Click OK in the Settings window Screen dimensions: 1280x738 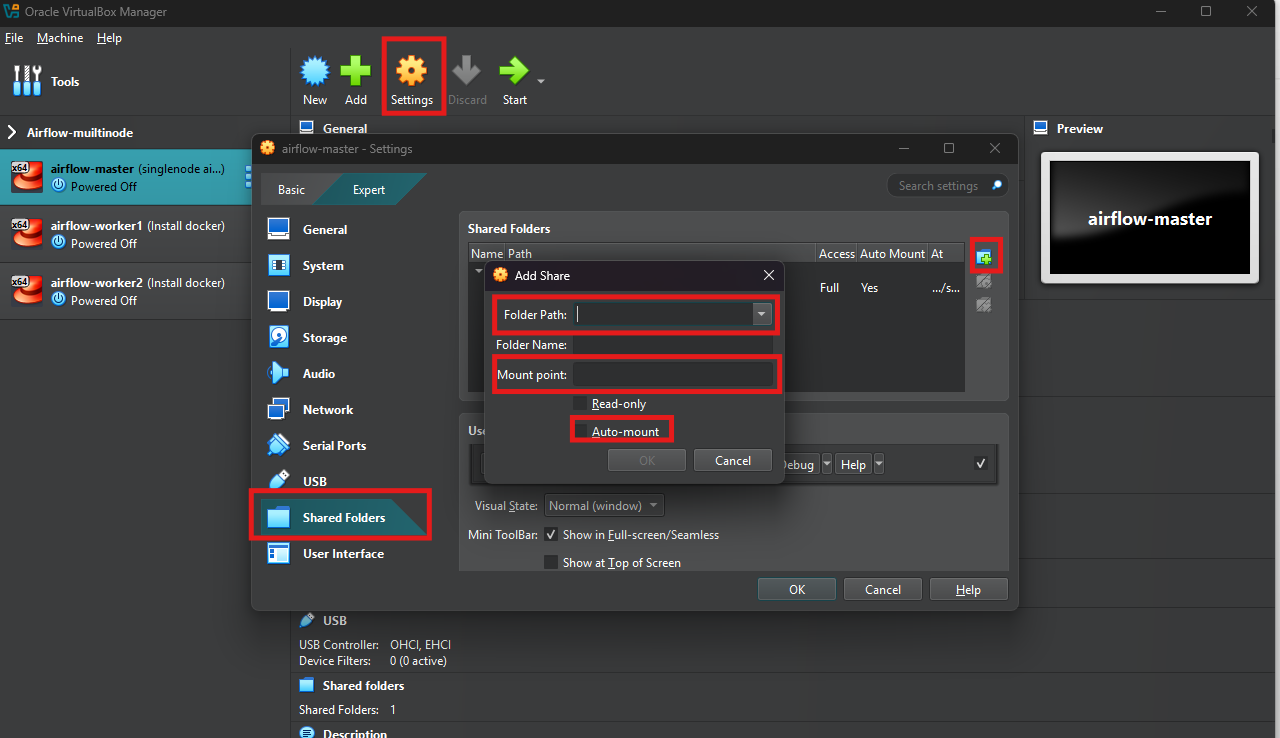point(797,589)
